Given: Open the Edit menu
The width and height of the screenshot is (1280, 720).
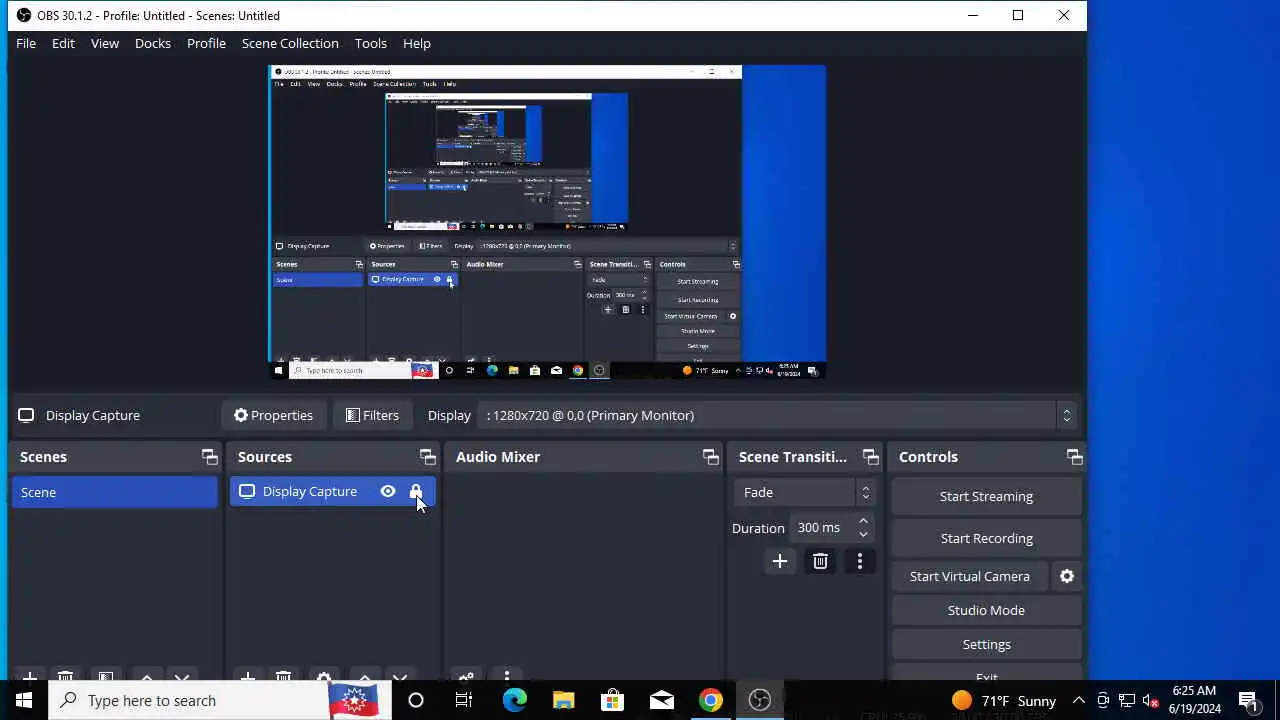Looking at the screenshot, I should pyautogui.click(x=63, y=43).
